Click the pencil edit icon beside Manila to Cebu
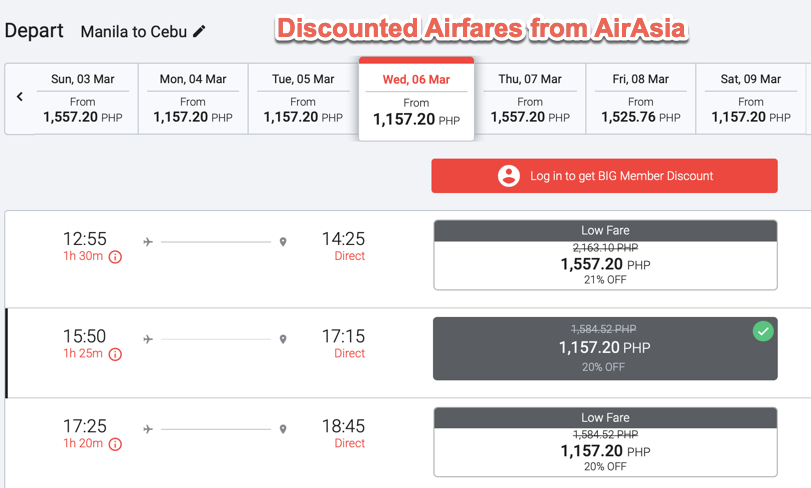This screenshot has width=811, height=488. tap(200, 31)
